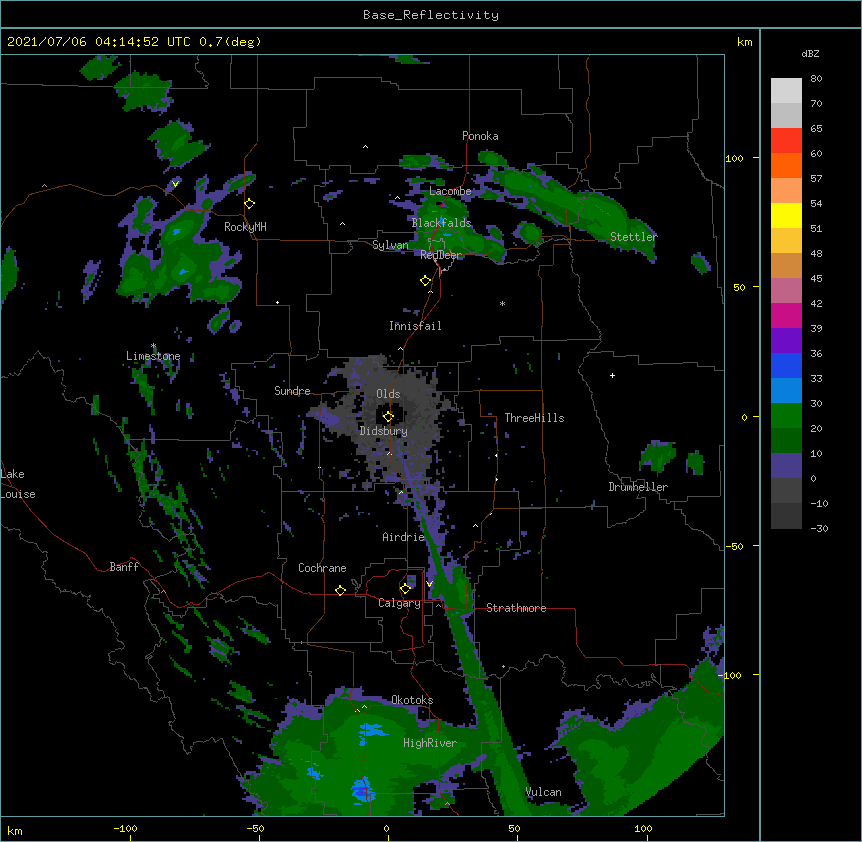Click the Sylvan map label
862x842 pixels.
[390, 245]
